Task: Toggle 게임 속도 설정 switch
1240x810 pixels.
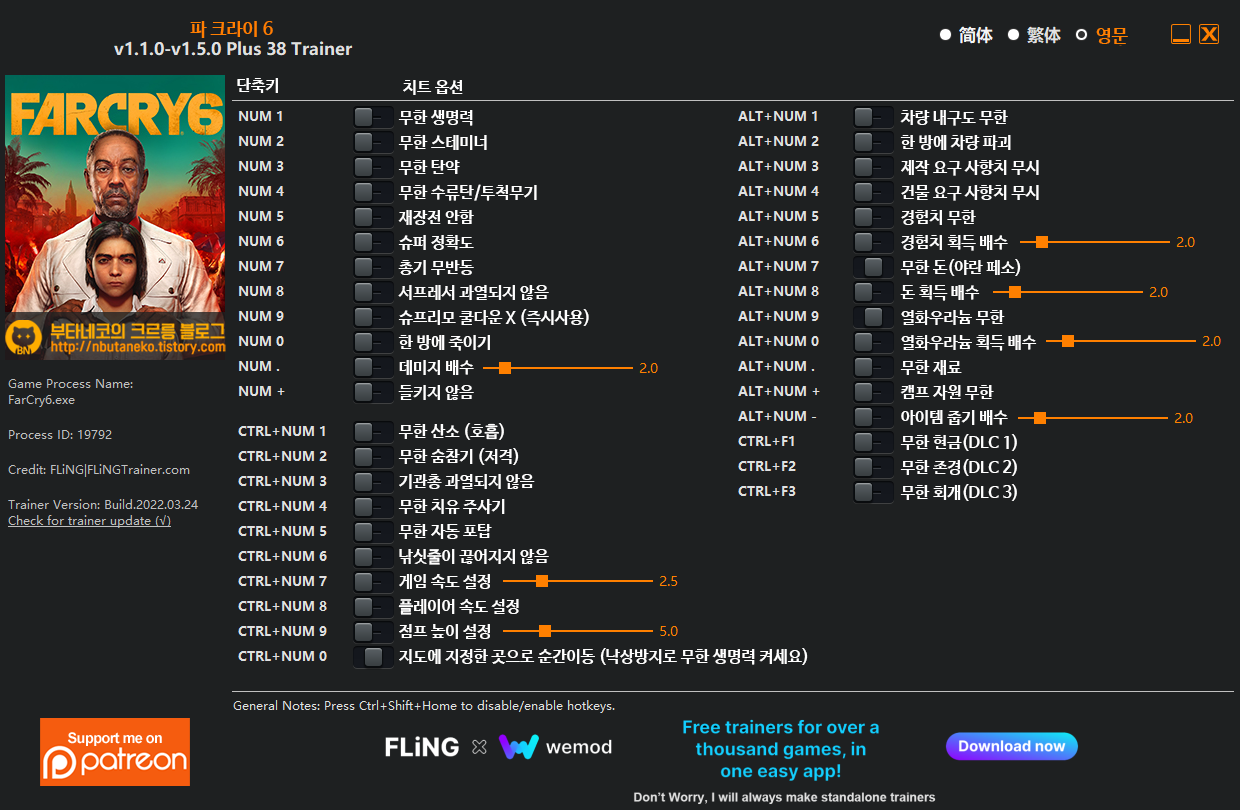Action: coord(374,582)
